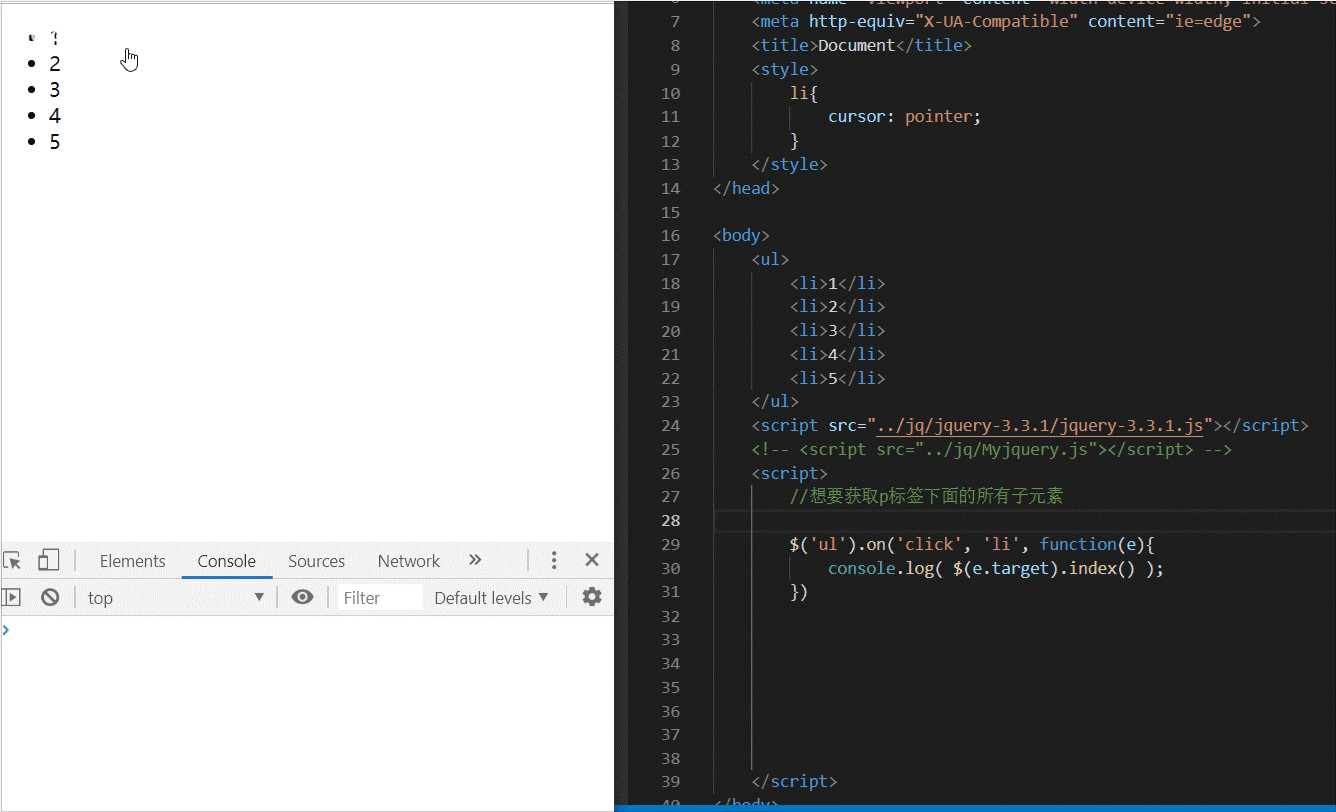Click line number 29 in the gutter
Viewport: 1336px width, 812px height.
(x=671, y=544)
